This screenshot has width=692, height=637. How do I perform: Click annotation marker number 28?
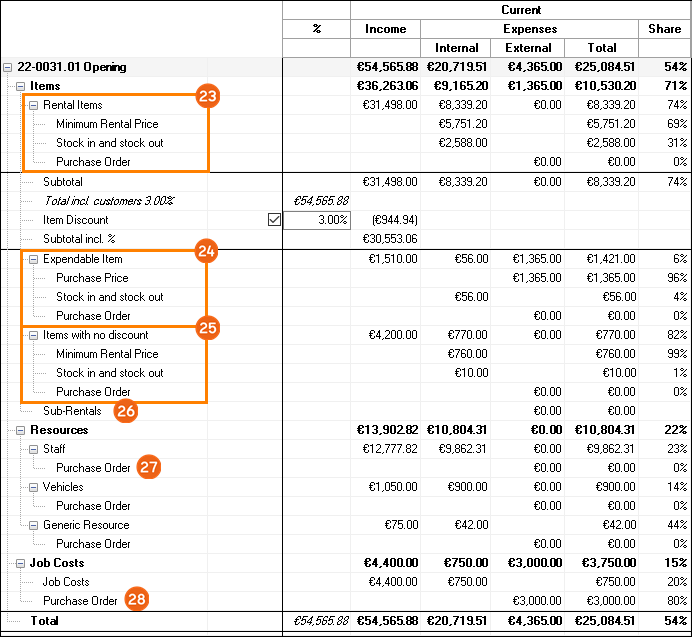[138, 600]
